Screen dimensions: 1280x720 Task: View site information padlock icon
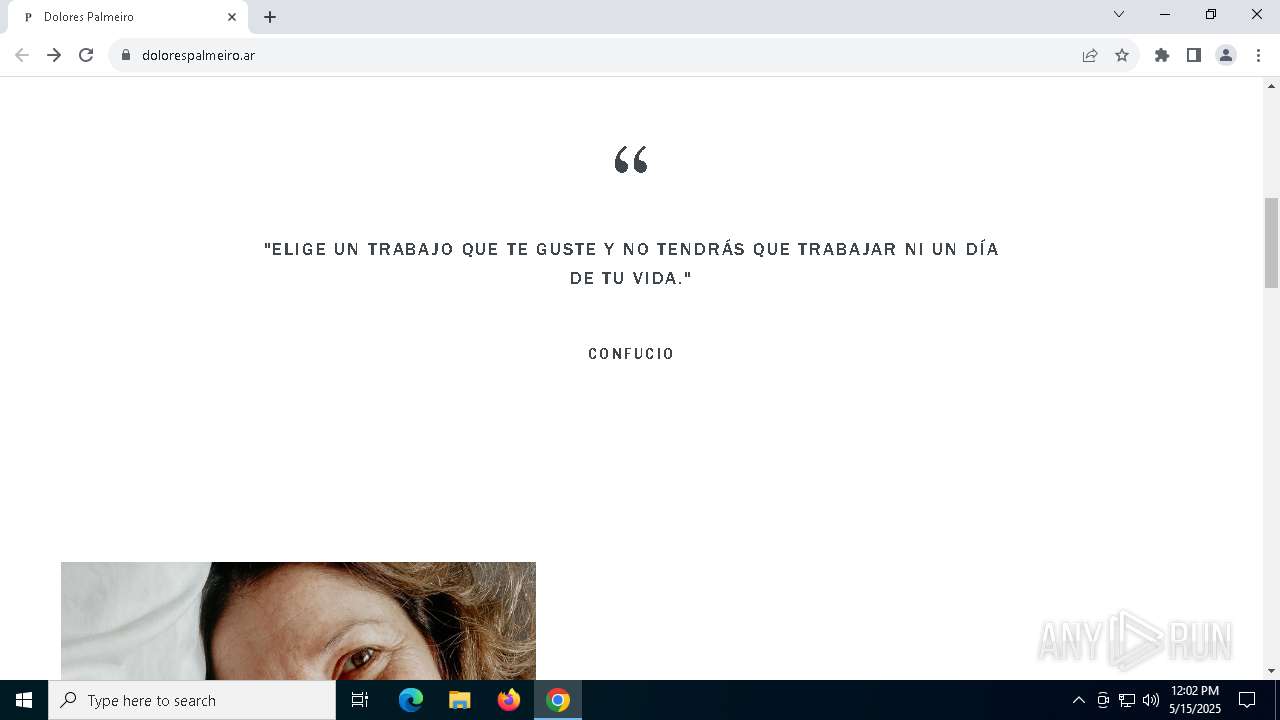click(x=125, y=55)
